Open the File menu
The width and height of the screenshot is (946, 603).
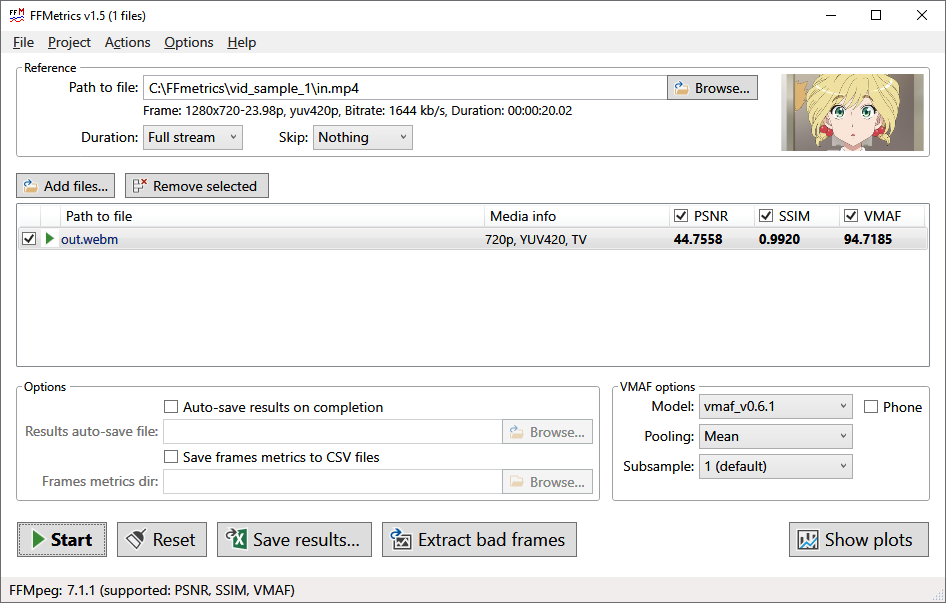coord(24,42)
